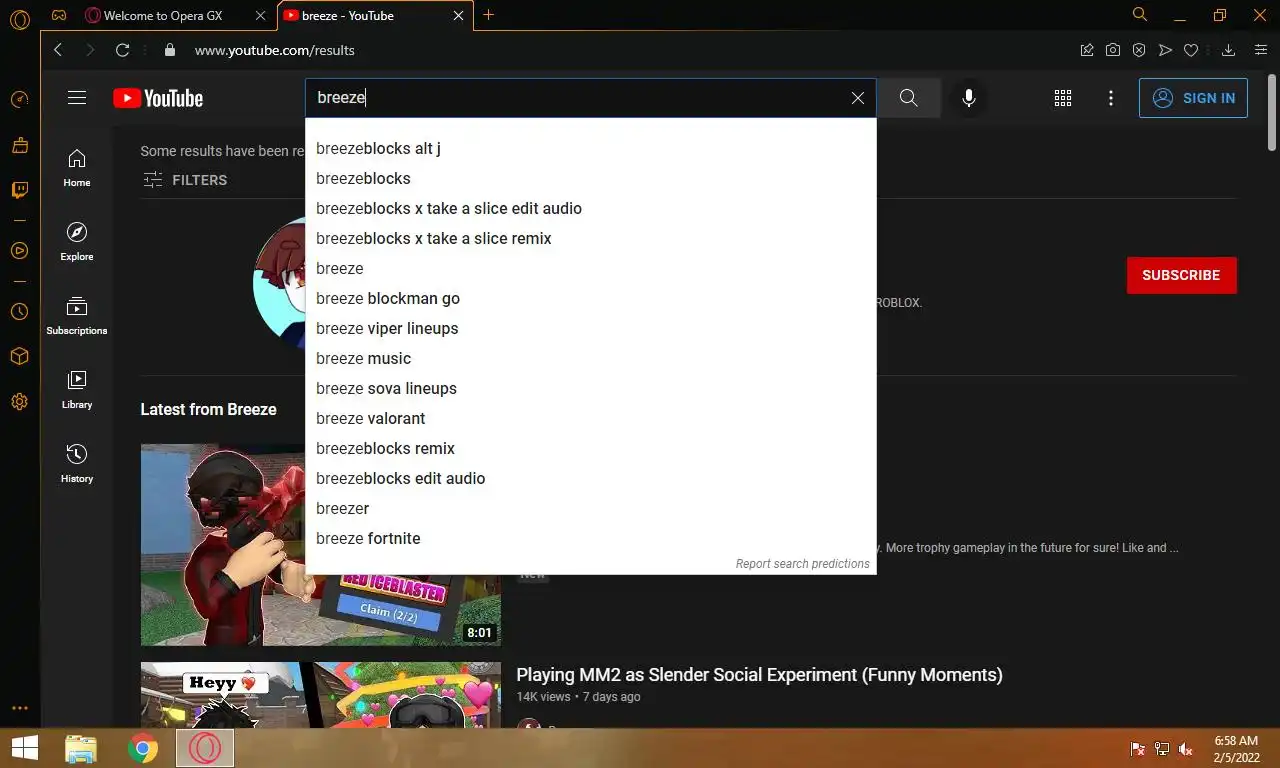Launch Google Chrome from taskbar
The image size is (1280, 768).
click(x=143, y=748)
